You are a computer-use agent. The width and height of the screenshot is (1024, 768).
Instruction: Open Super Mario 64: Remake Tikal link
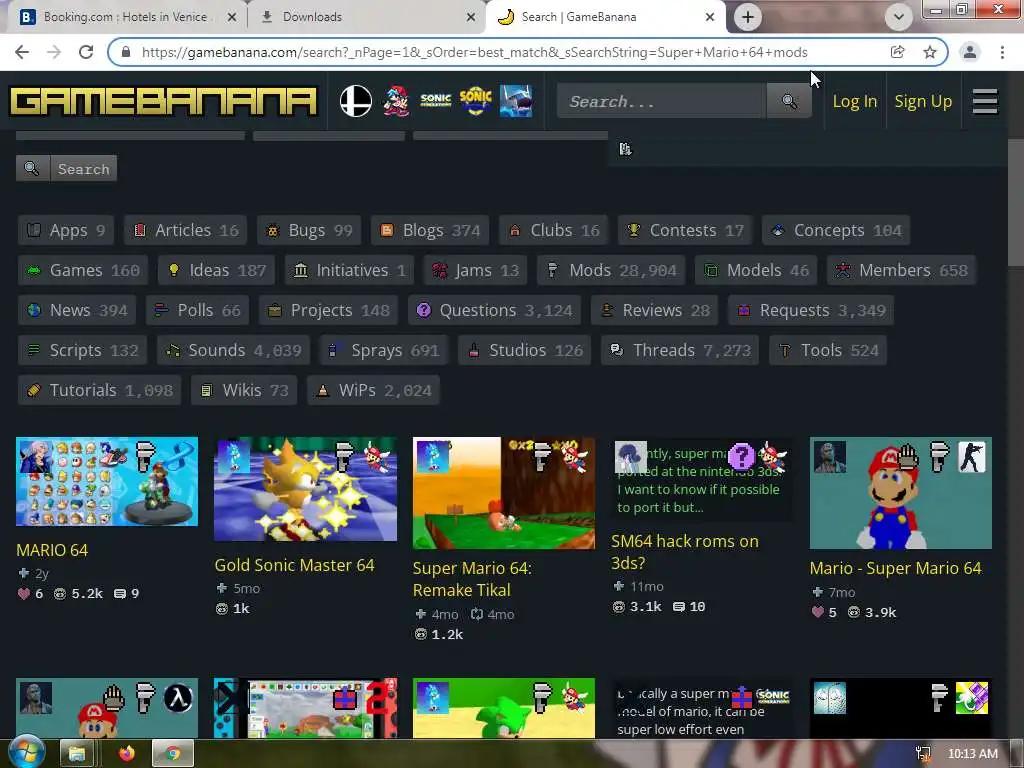472,579
